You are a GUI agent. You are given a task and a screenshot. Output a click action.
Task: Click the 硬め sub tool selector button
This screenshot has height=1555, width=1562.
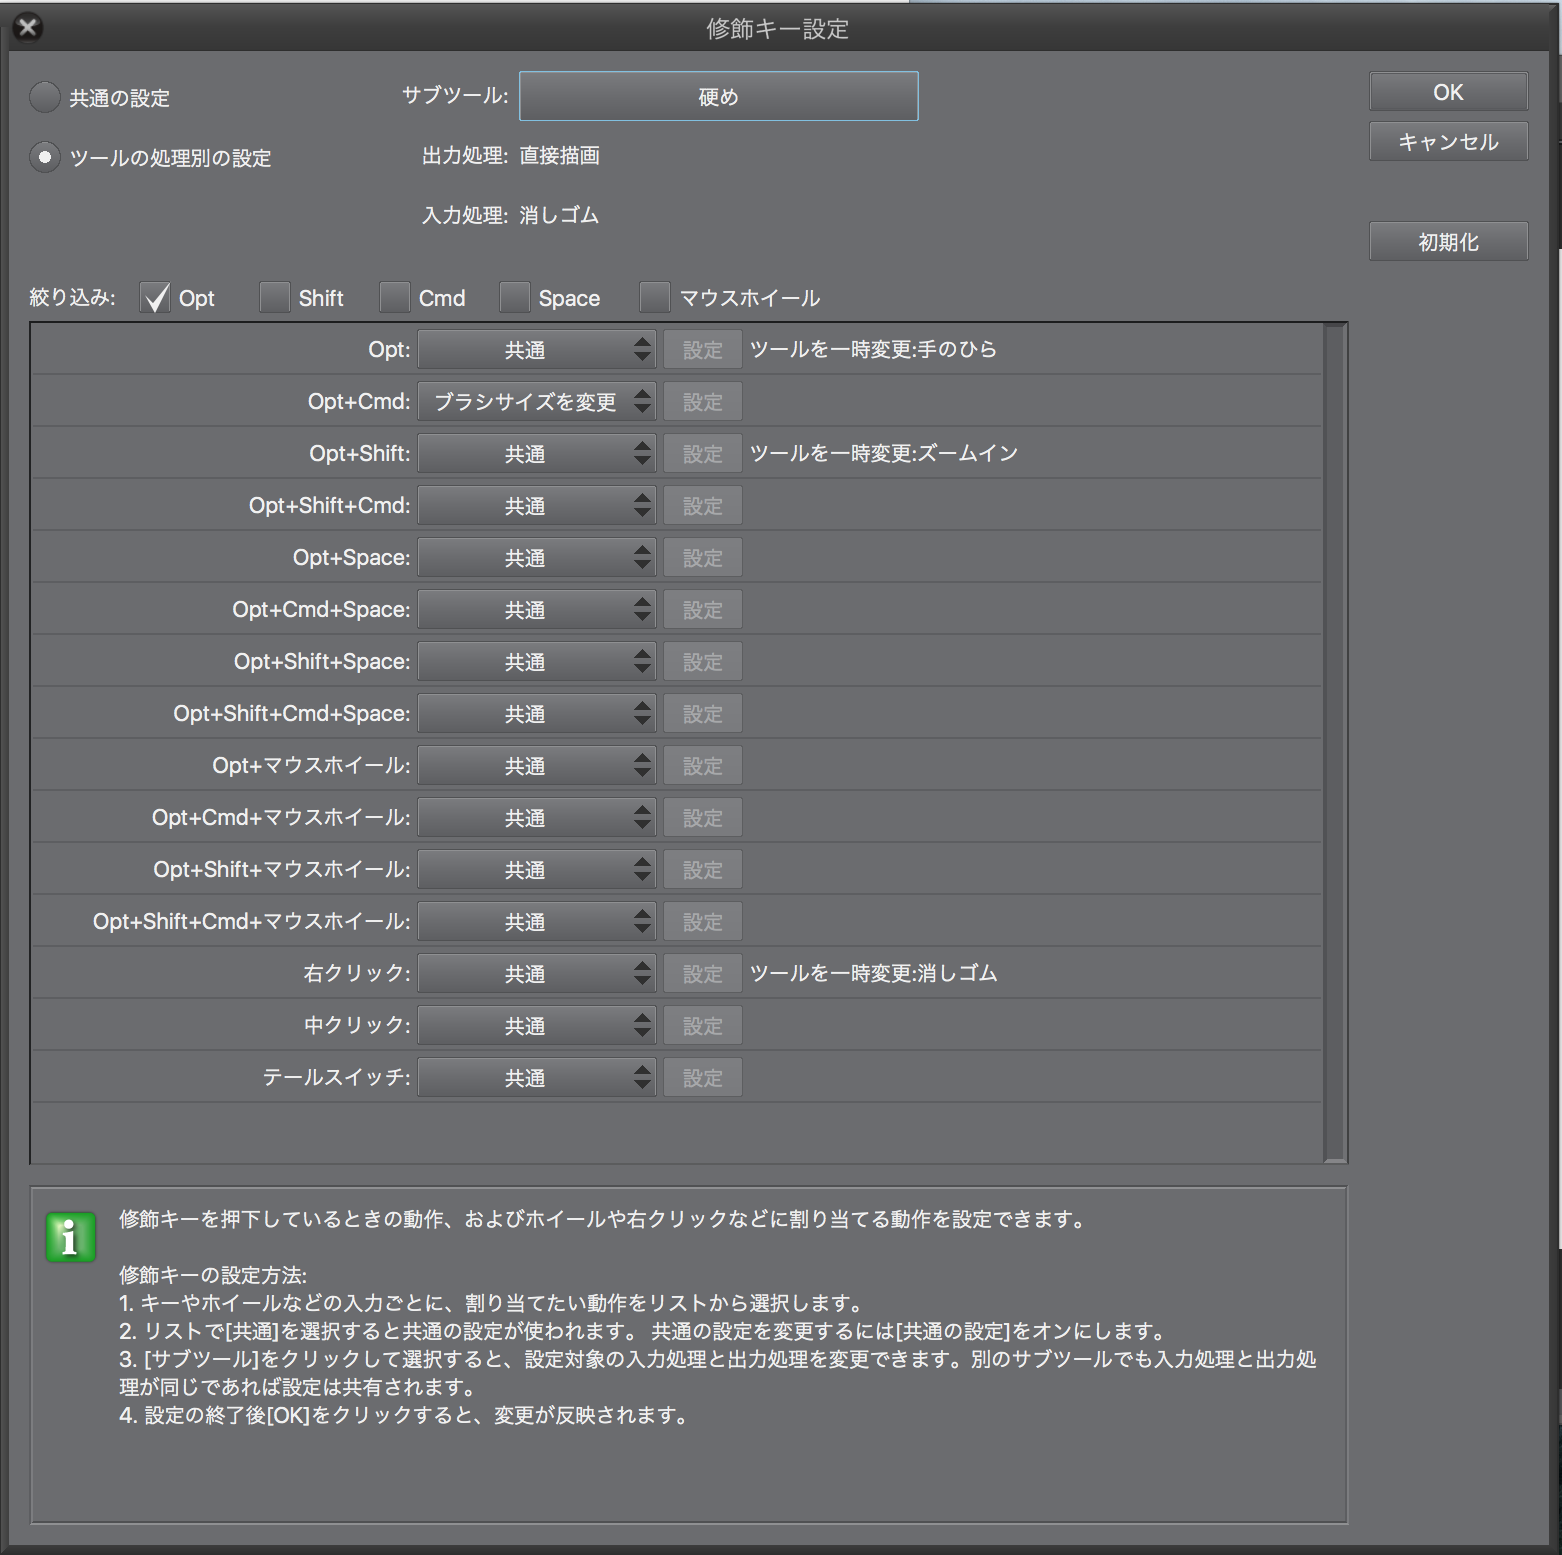tap(718, 96)
